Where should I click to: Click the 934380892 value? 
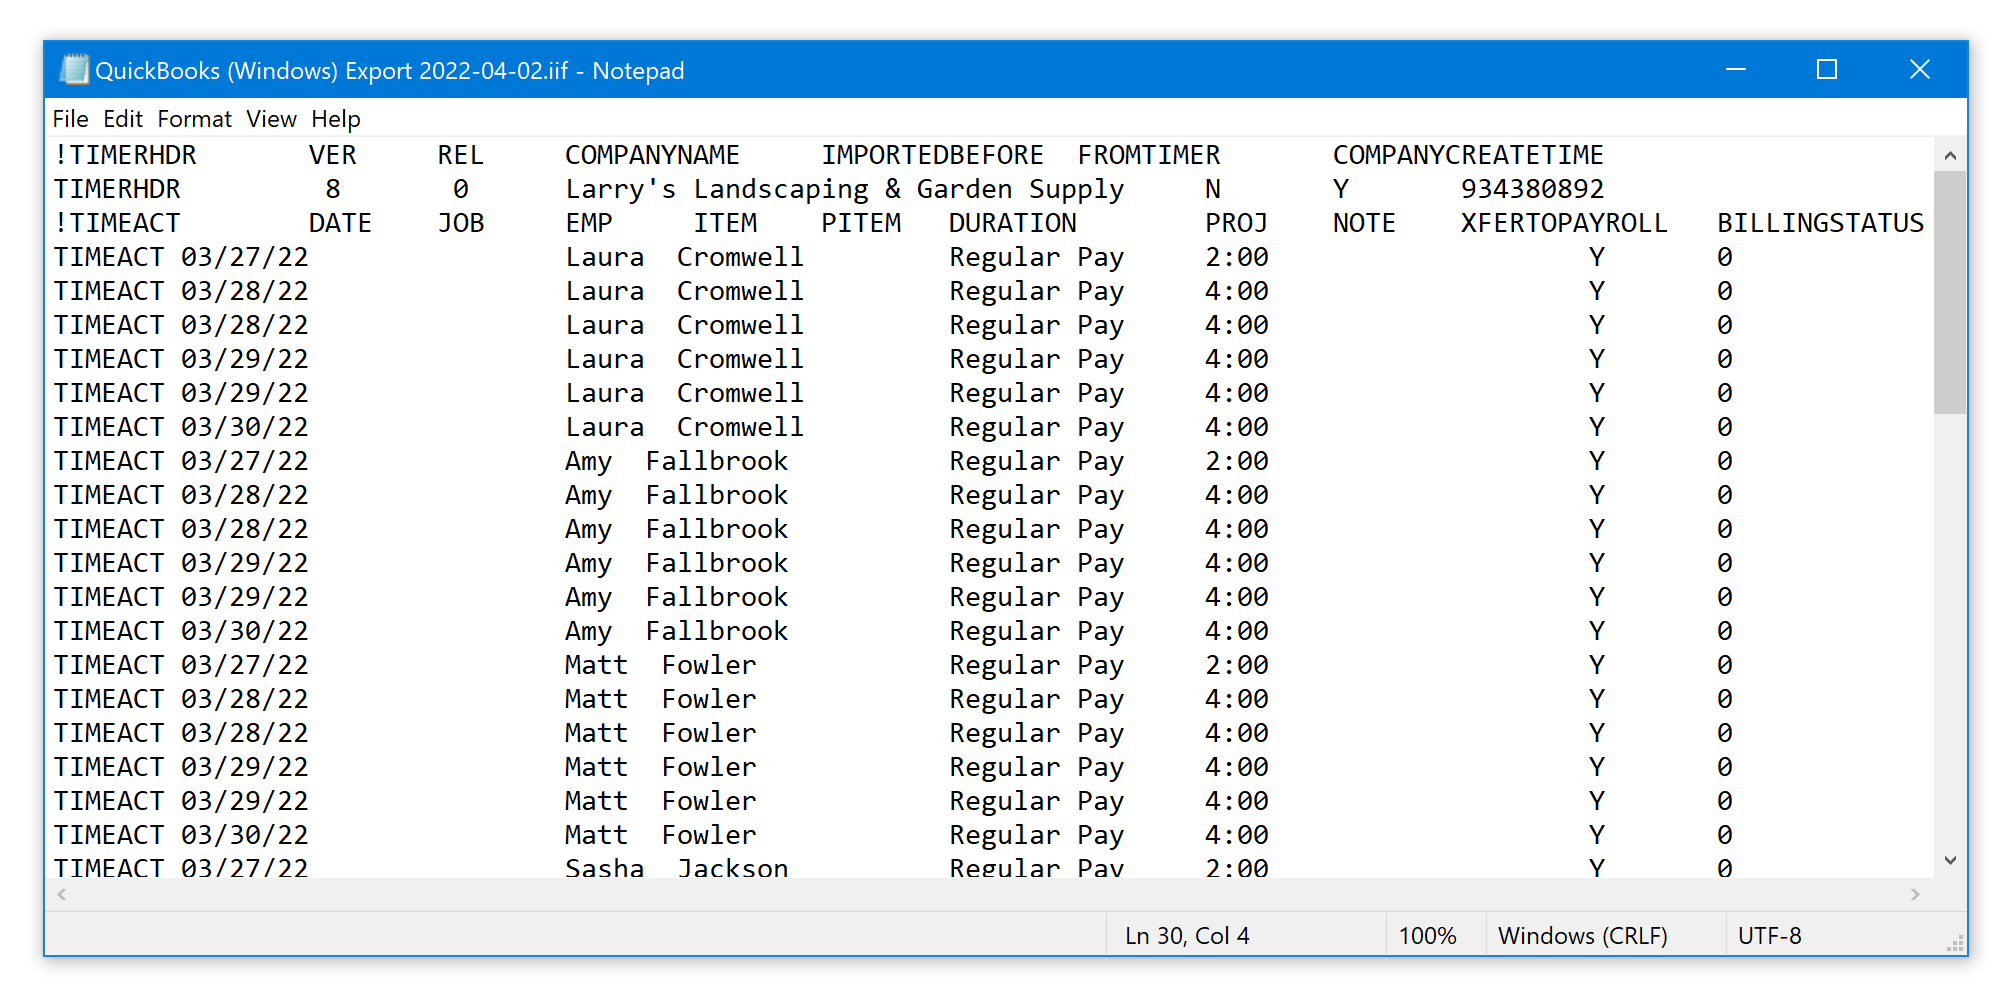[1532, 189]
